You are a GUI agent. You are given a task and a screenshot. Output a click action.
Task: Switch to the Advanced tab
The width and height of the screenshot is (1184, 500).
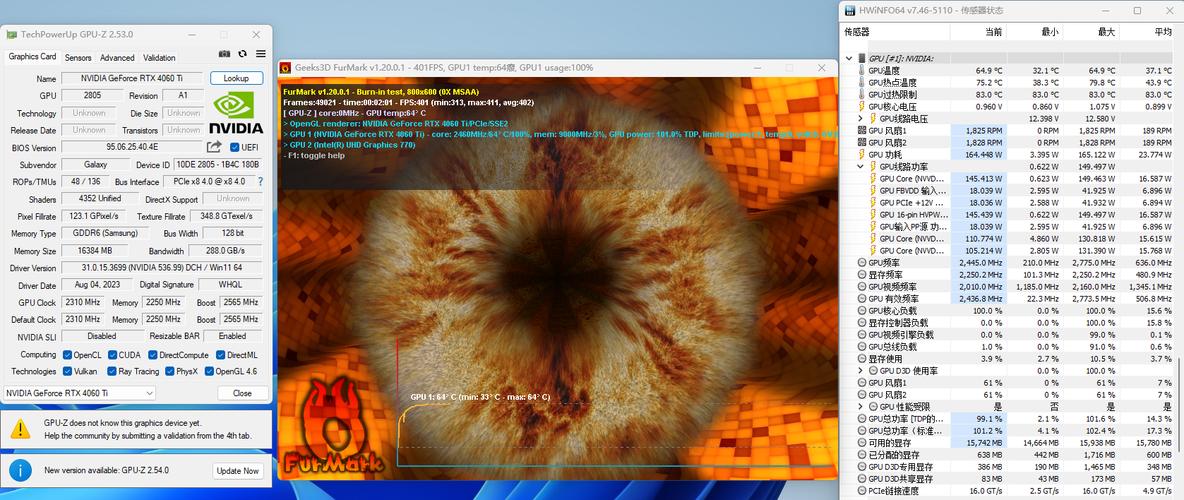pyautogui.click(x=117, y=57)
